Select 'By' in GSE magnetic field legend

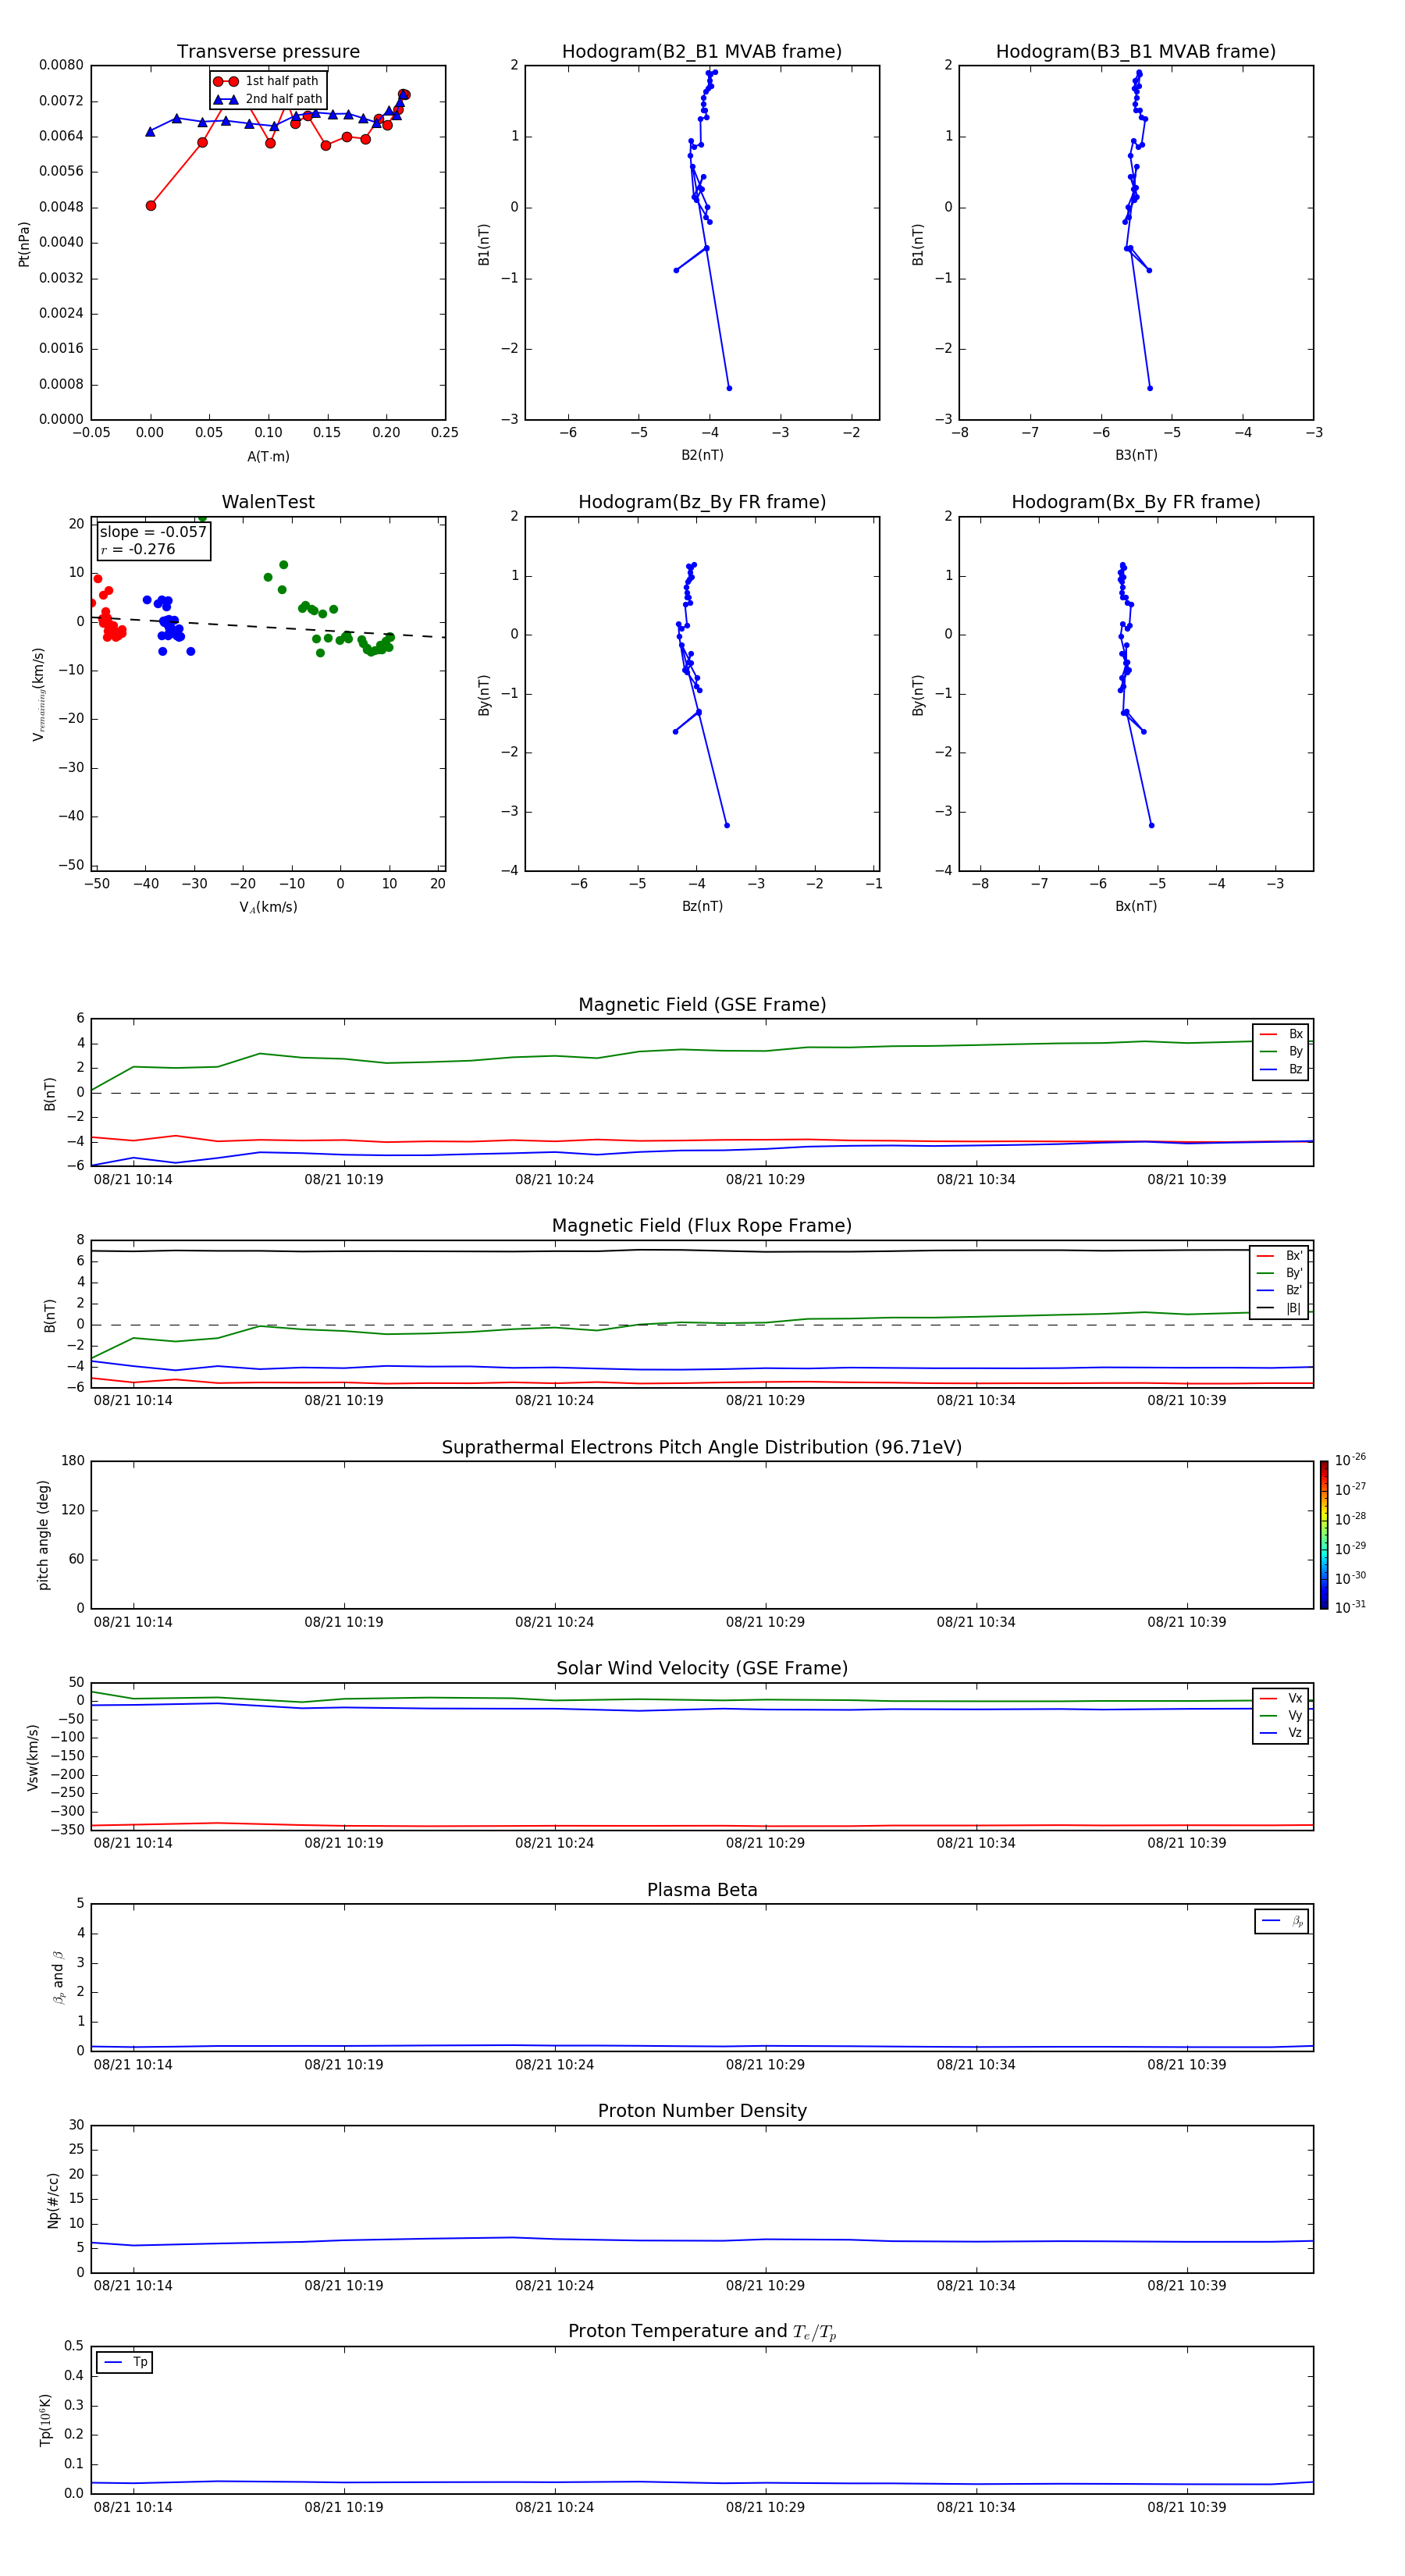pos(1281,1051)
